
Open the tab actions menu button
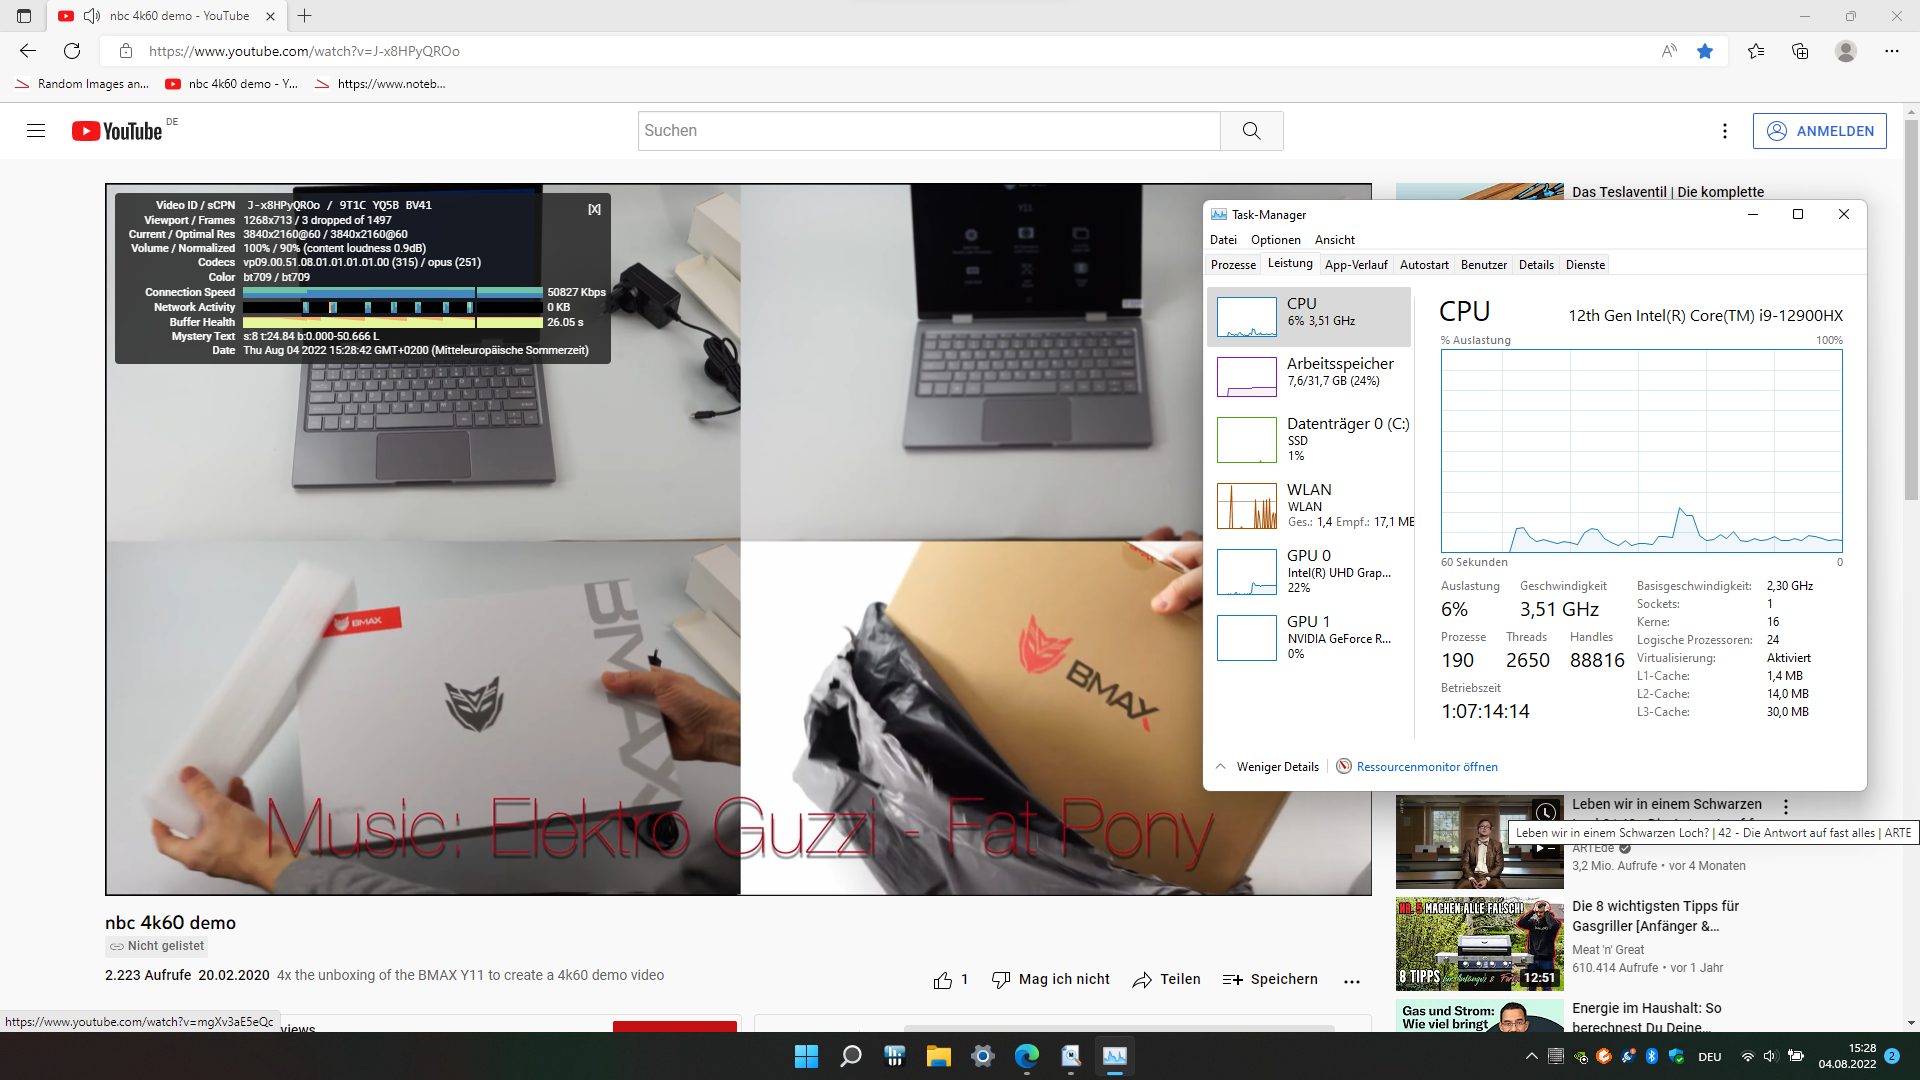[24, 16]
